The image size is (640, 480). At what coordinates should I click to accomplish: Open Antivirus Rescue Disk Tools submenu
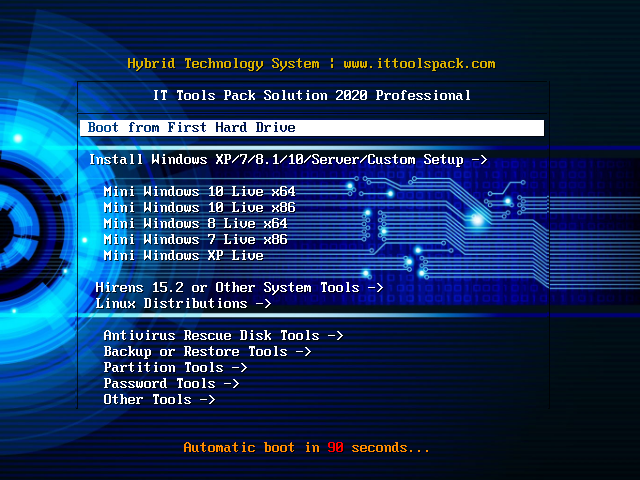click(x=223, y=336)
